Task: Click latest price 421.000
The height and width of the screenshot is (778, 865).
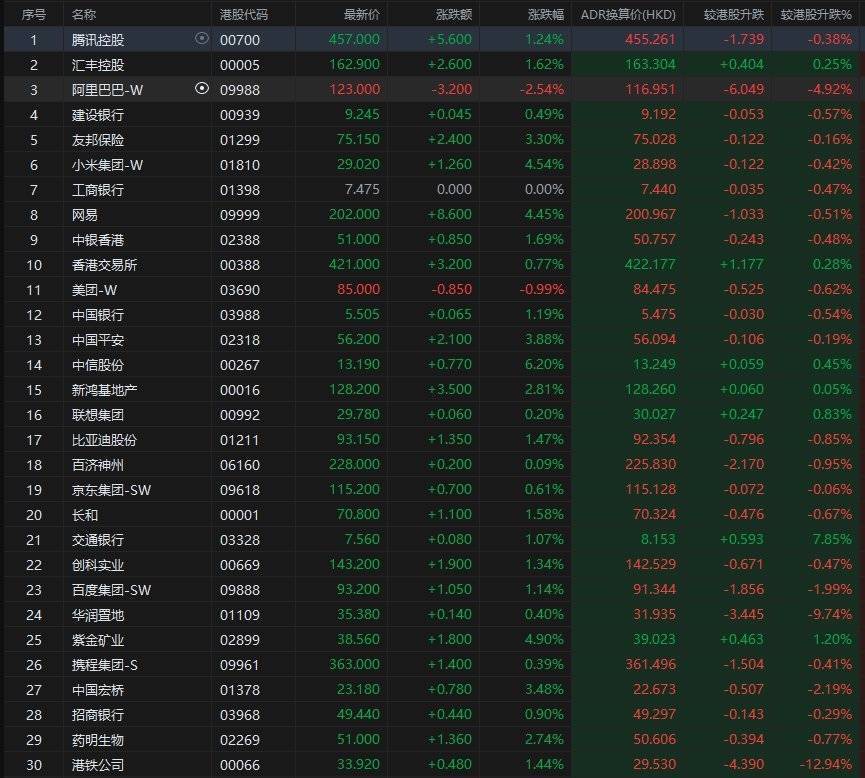Action: pyautogui.click(x=354, y=264)
